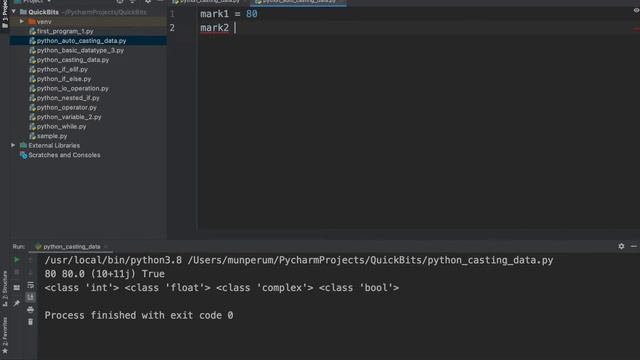Open python_if_elif.py file
The height and width of the screenshot is (360, 640).
pos(62,69)
